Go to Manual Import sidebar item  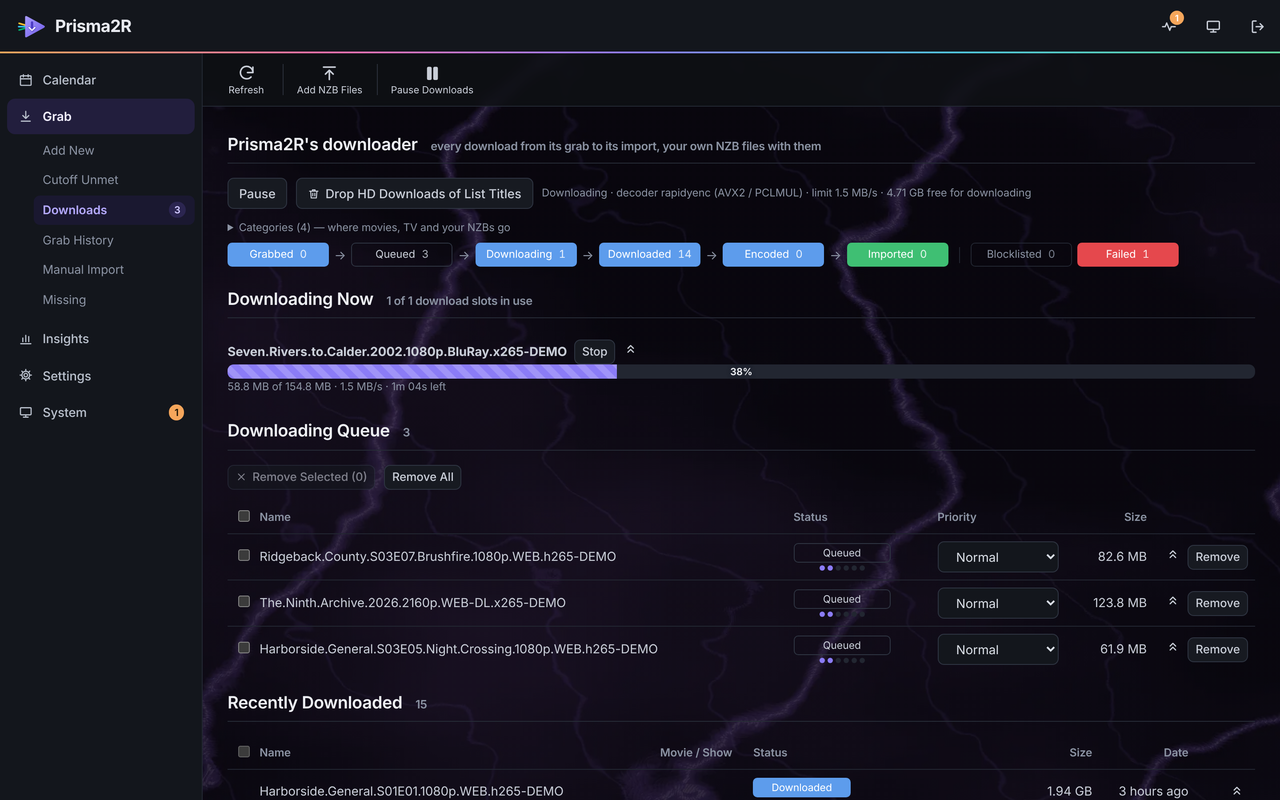pyautogui.click(x=83, y=270)
